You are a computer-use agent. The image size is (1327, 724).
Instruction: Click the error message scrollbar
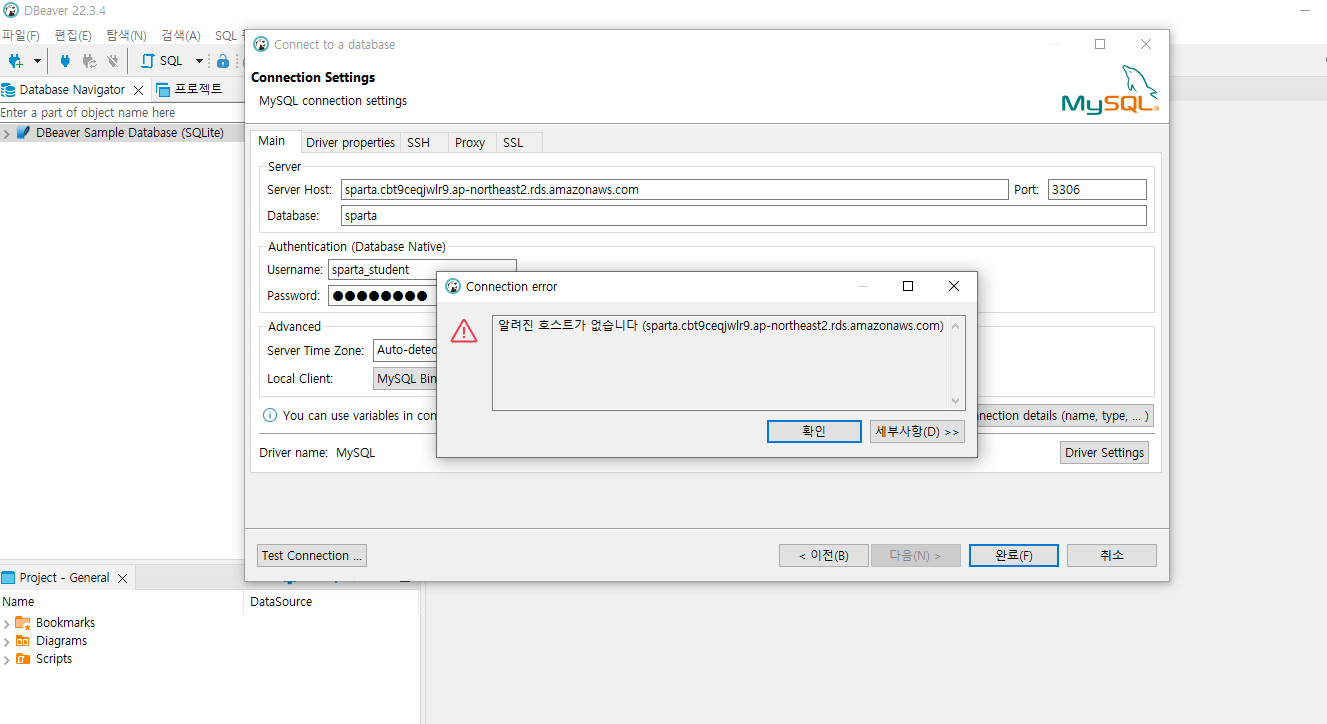pos(956,363)
